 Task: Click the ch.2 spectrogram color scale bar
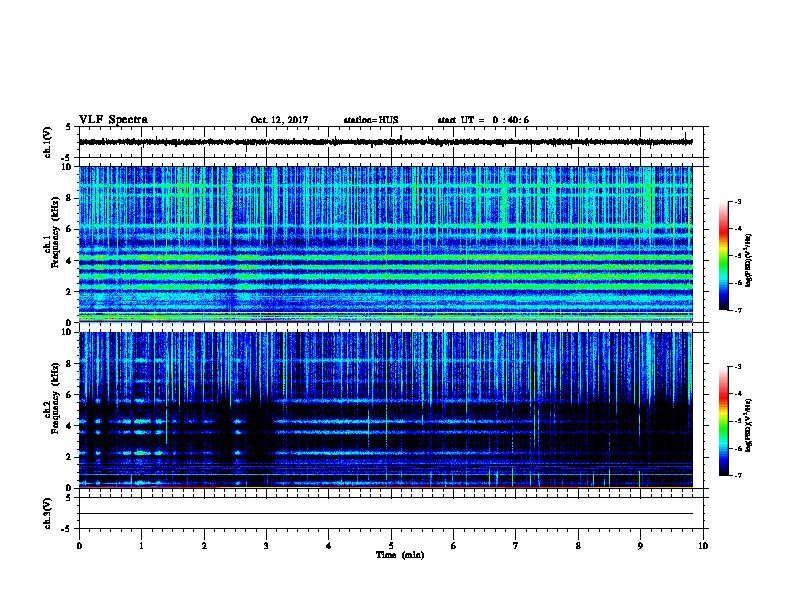click(723, 421)
